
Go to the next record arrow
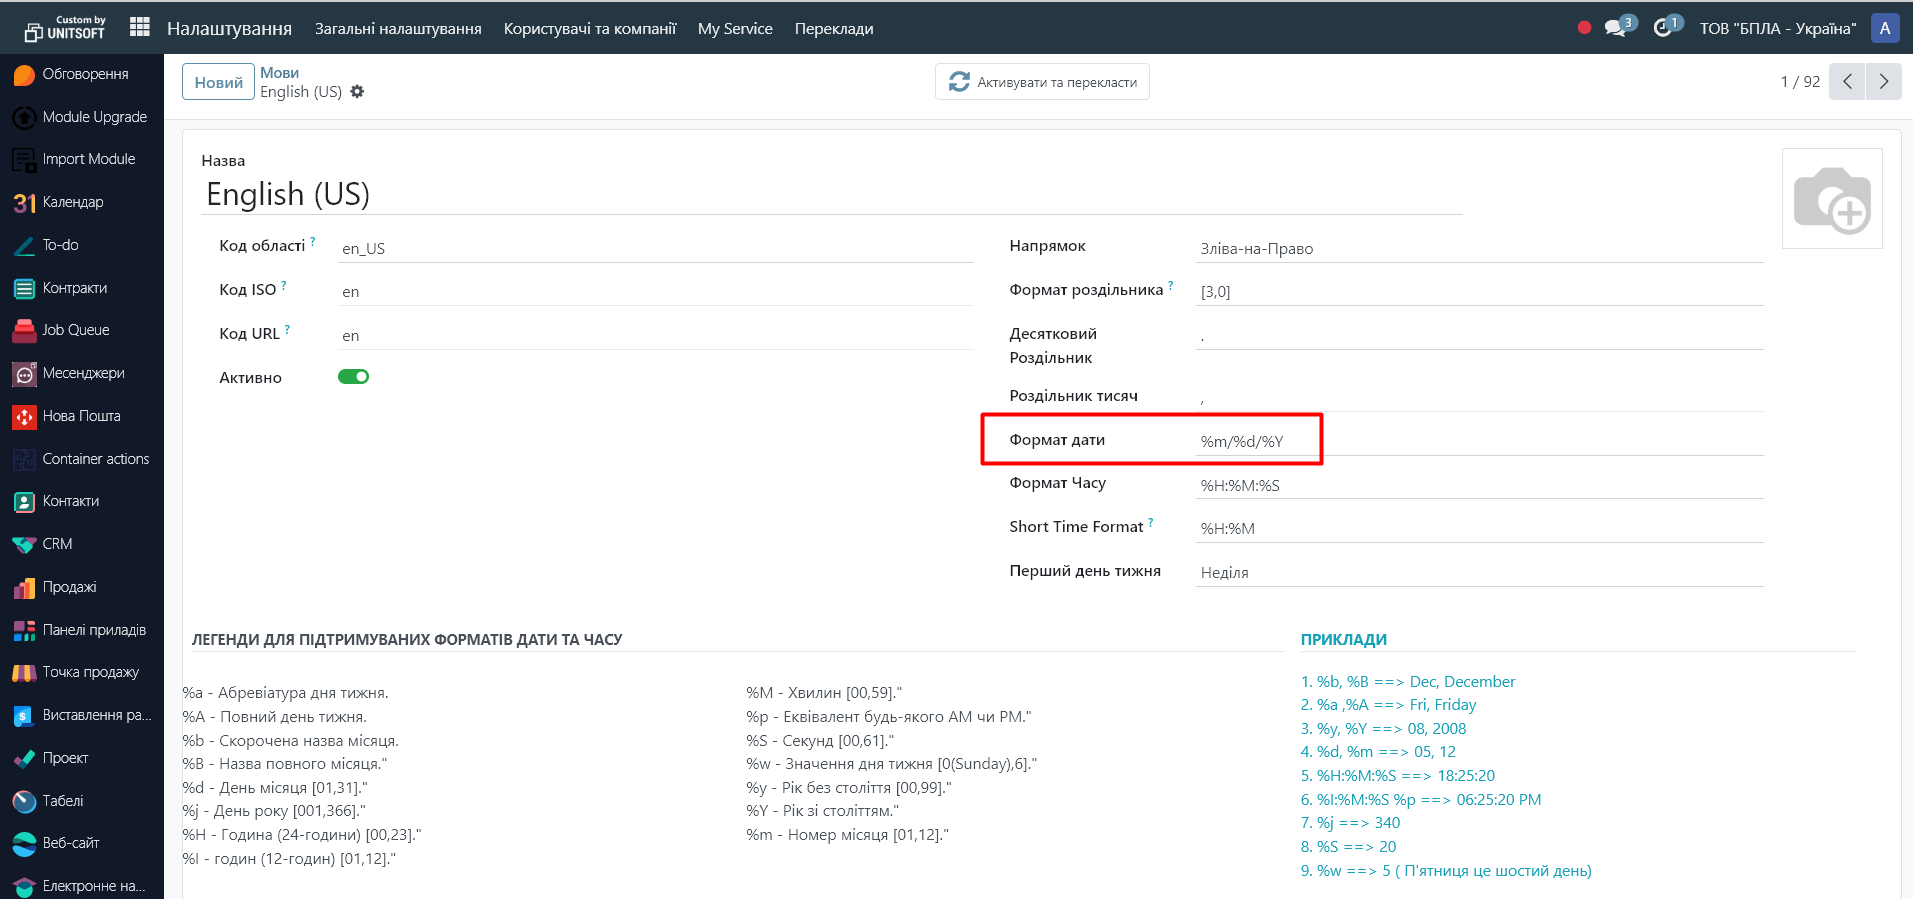(1883, 82)
